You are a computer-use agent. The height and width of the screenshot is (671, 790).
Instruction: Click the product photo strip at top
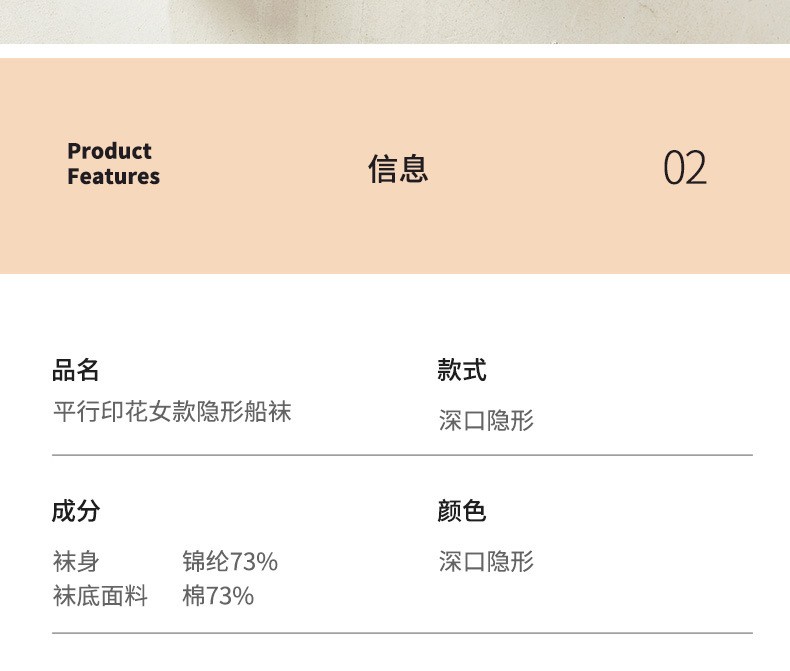[x=395, y=20]
